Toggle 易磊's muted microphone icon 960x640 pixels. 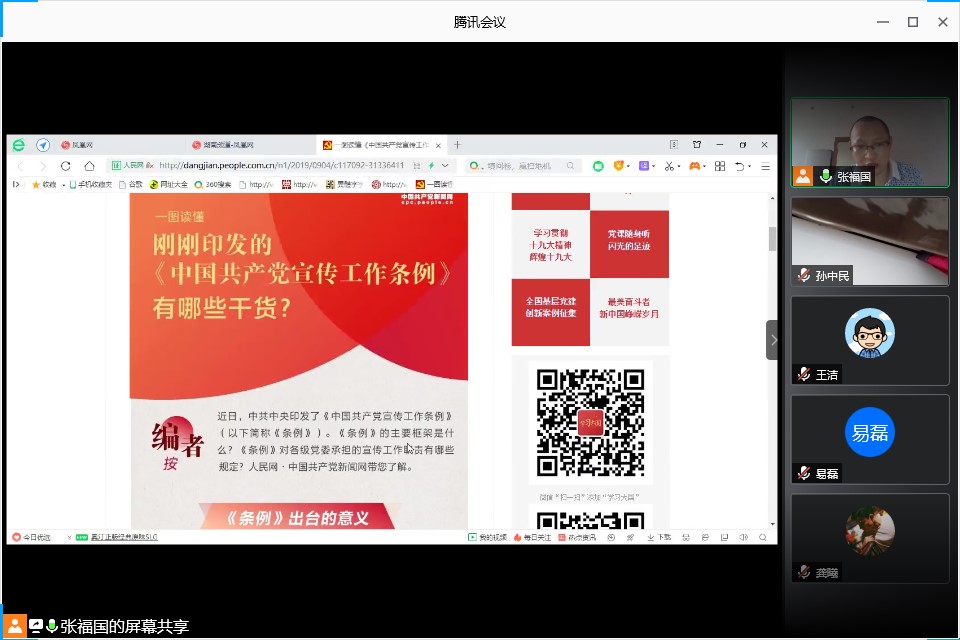[x=804, y=473]
